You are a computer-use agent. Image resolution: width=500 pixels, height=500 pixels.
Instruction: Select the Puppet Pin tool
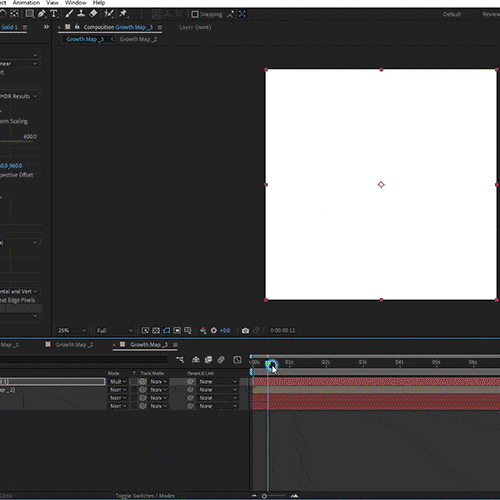[x=123, y=14]
